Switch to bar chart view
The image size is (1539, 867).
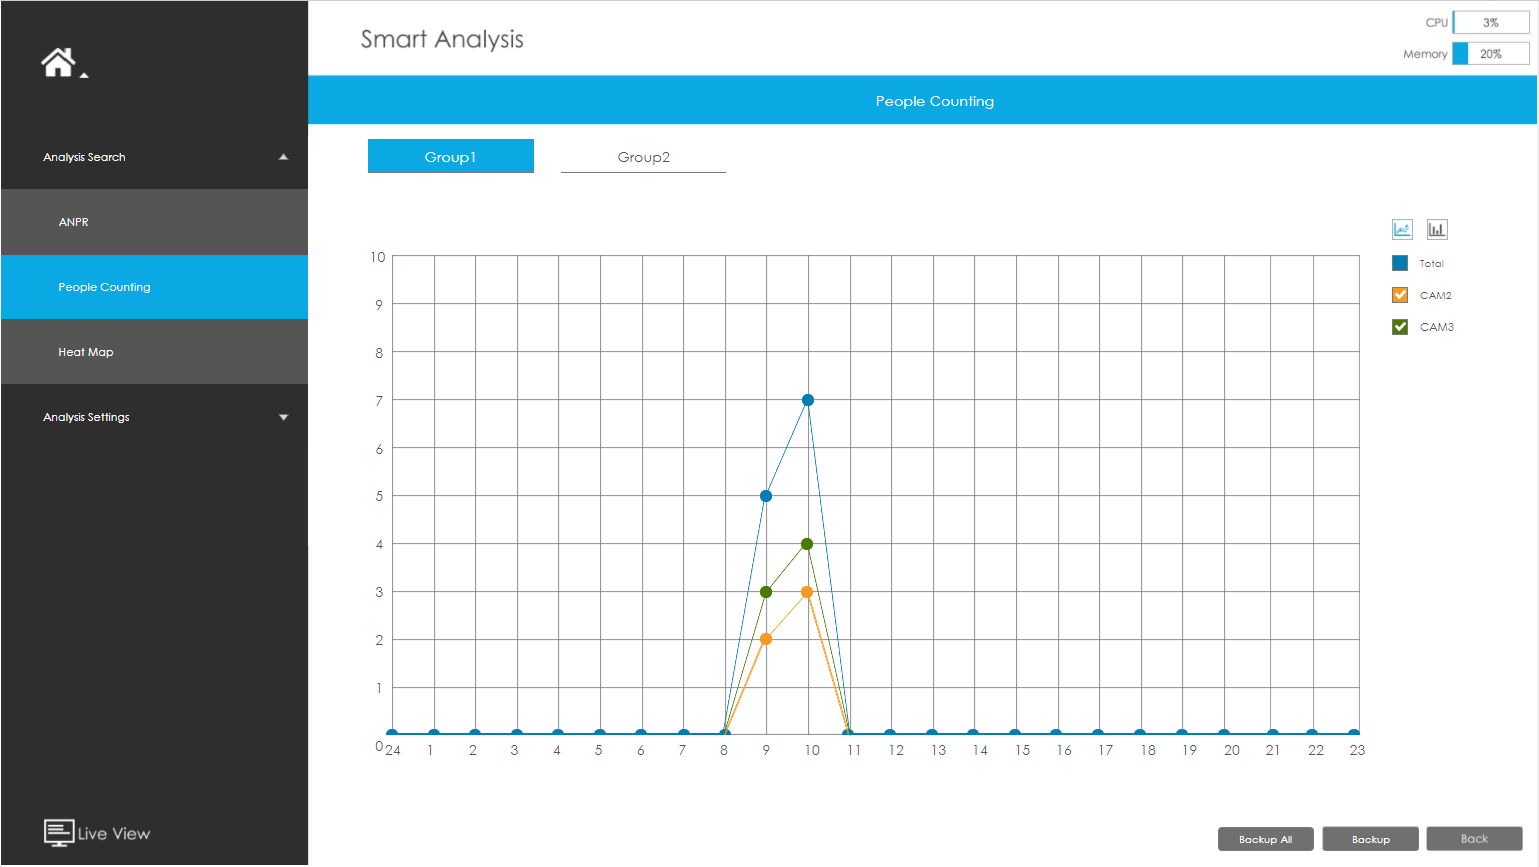coord(1437,229)
